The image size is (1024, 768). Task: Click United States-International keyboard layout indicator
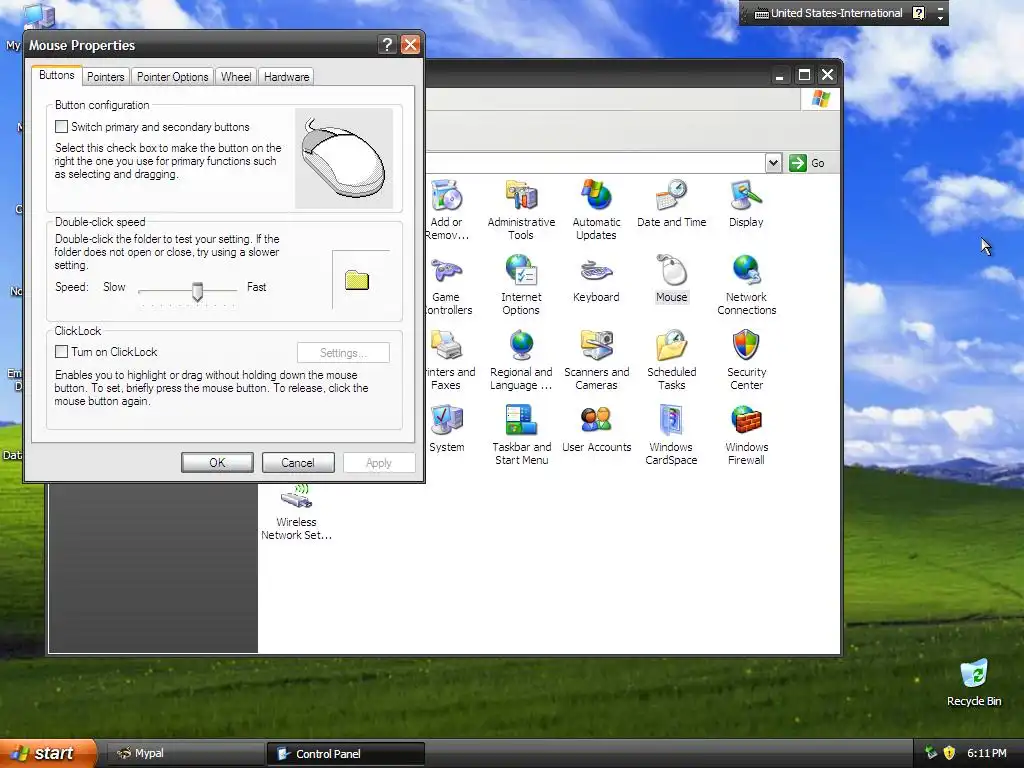pyautogui.click(x=829, y=13)
